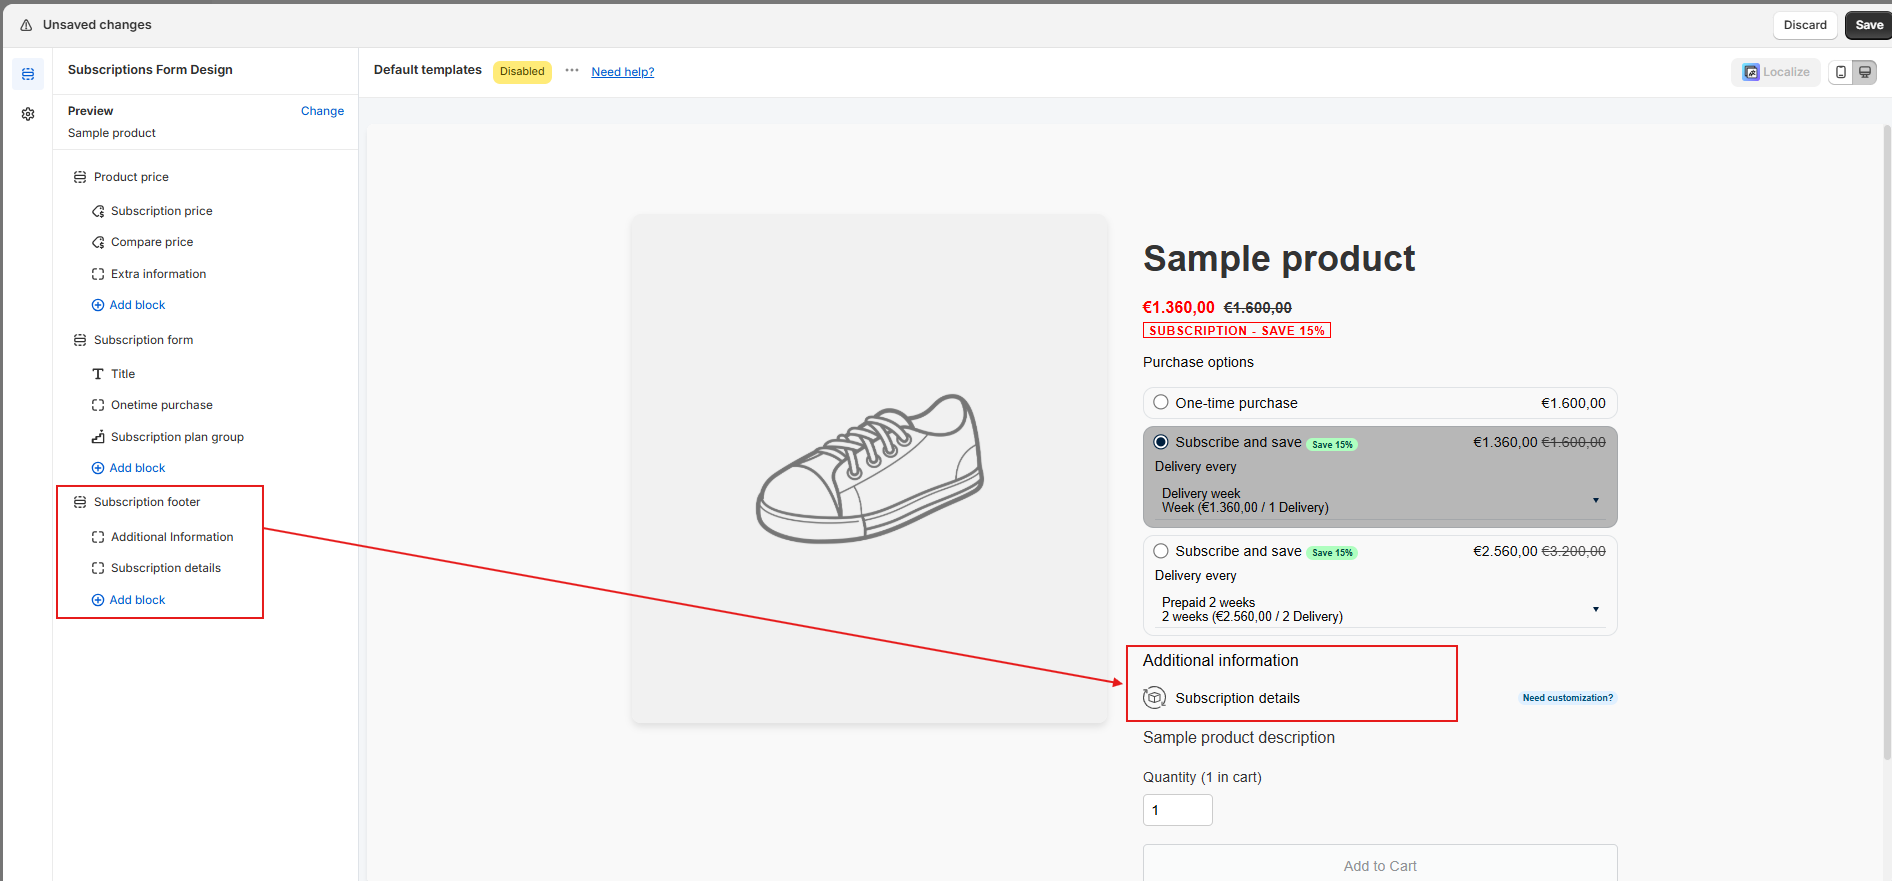The height and width of the screenshot is (881, 1892).
Task: Click the Save button
Action: point(1868,25)
